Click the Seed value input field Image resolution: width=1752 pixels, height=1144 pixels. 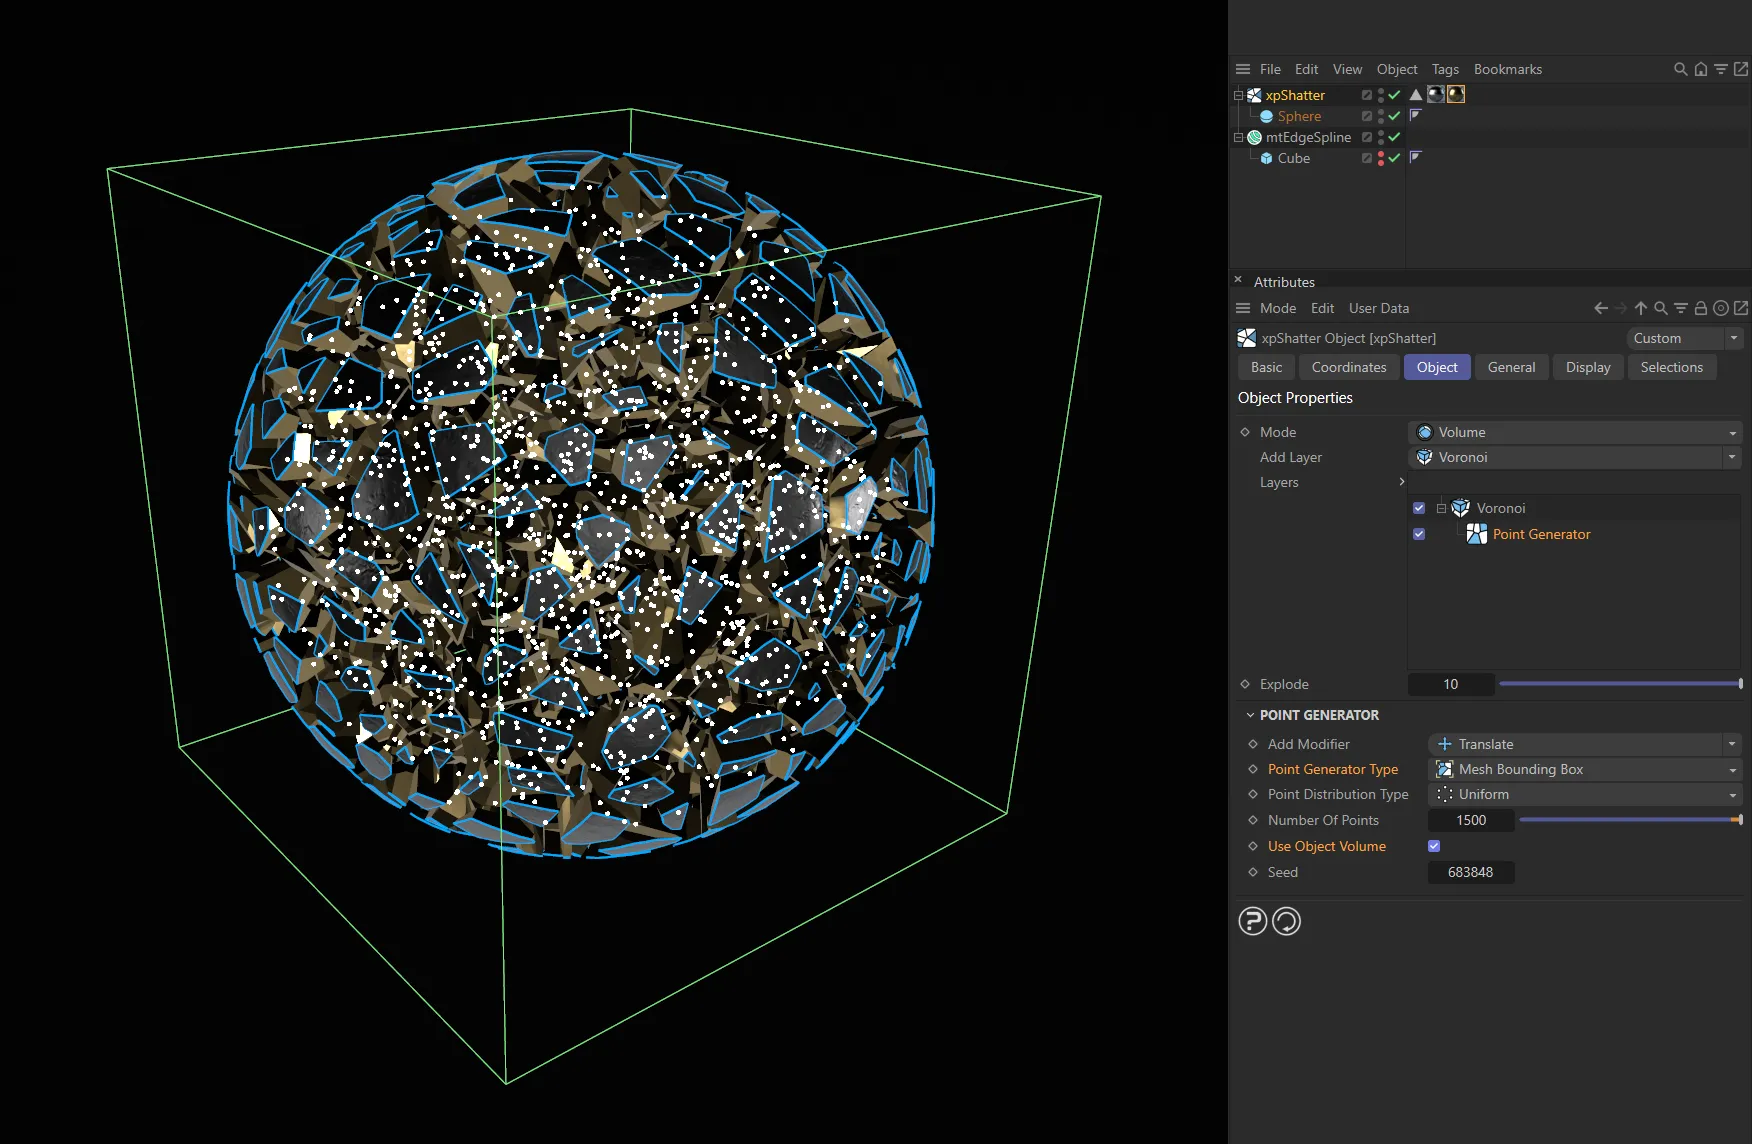point(1470,872)
